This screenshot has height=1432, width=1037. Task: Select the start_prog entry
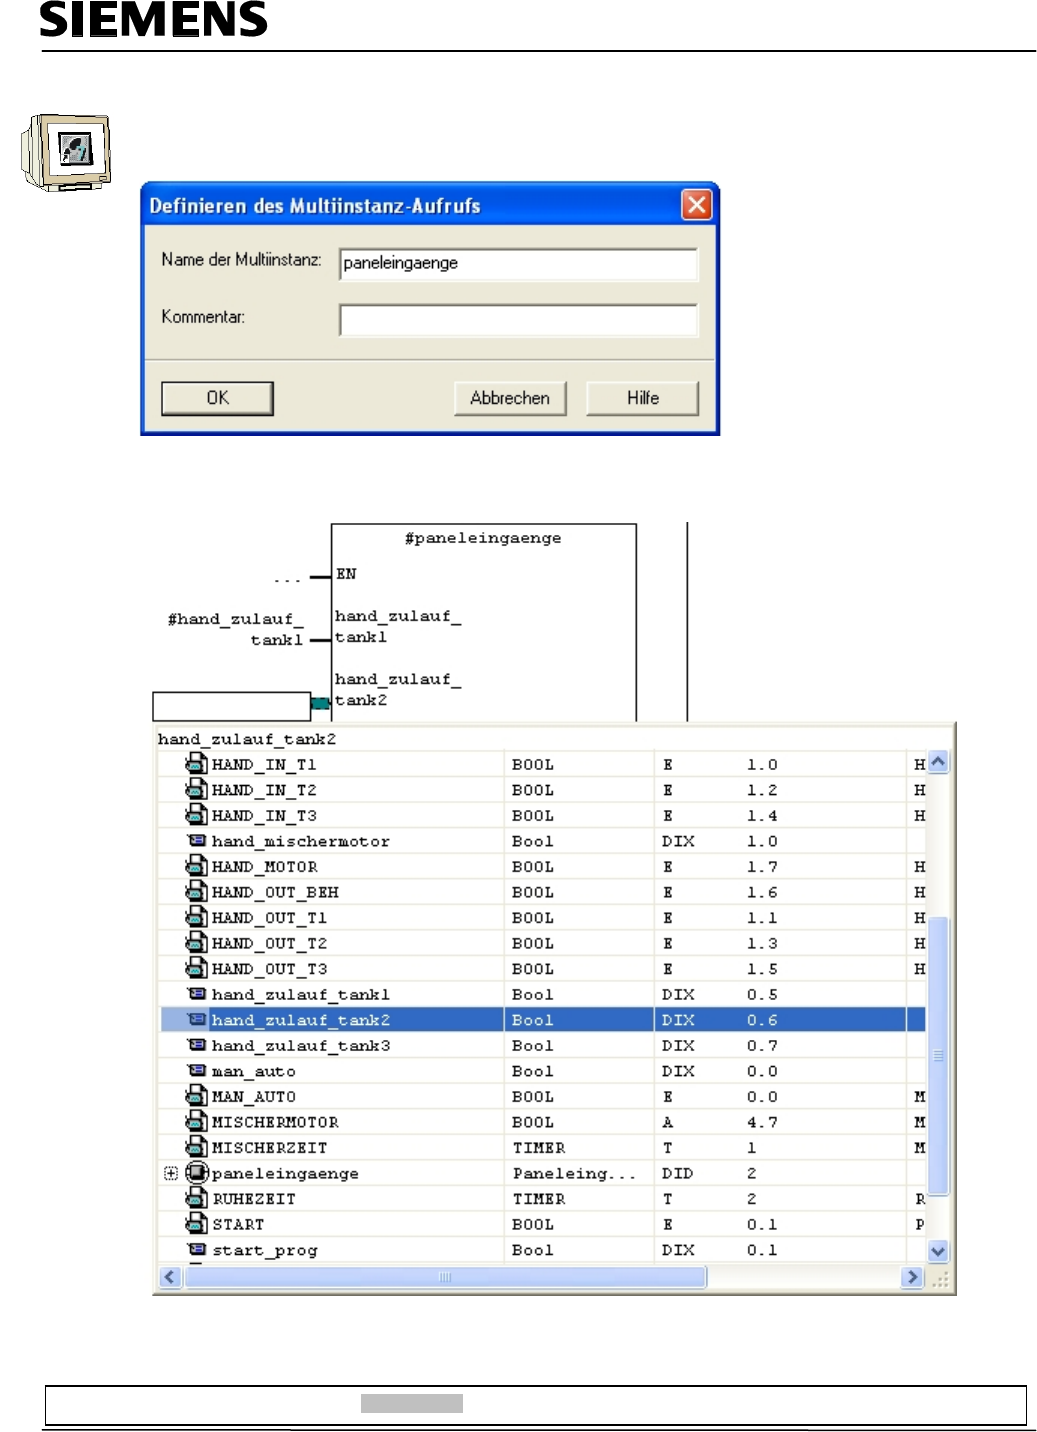pos(265,1250)
